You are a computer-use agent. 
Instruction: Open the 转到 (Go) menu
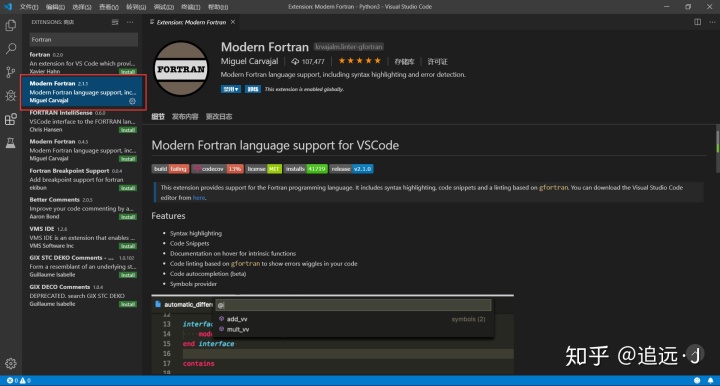click(x=136, y=7)
